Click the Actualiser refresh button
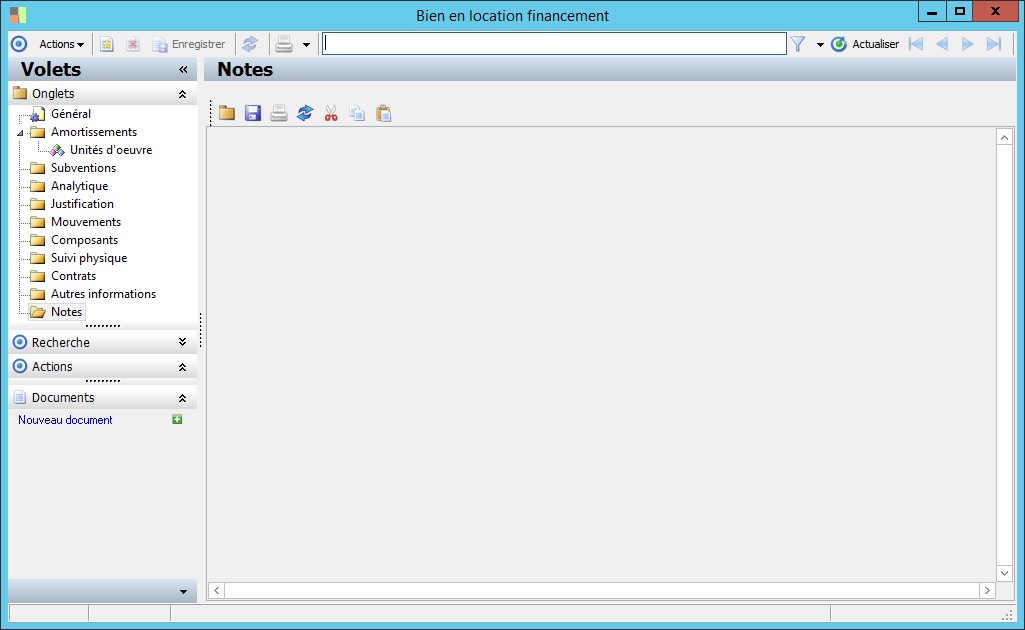This screenshot has height=630, width=1025. coord(865,44)
